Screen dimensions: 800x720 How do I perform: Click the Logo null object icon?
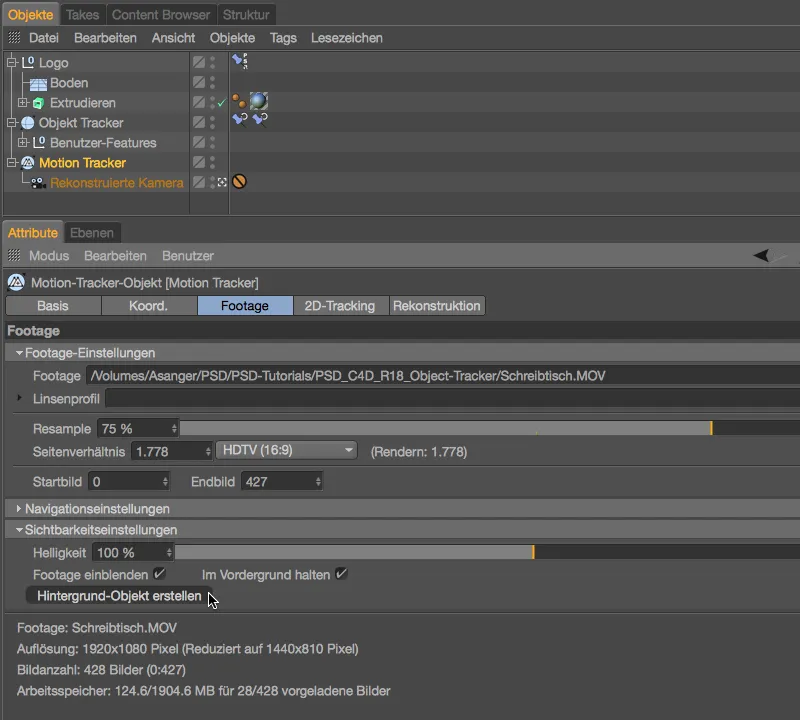click(x=28, y=62)
